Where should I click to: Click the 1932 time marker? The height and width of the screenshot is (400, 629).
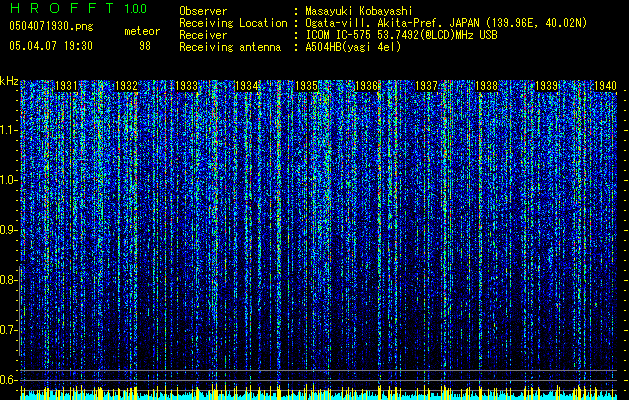click(126, 86)
